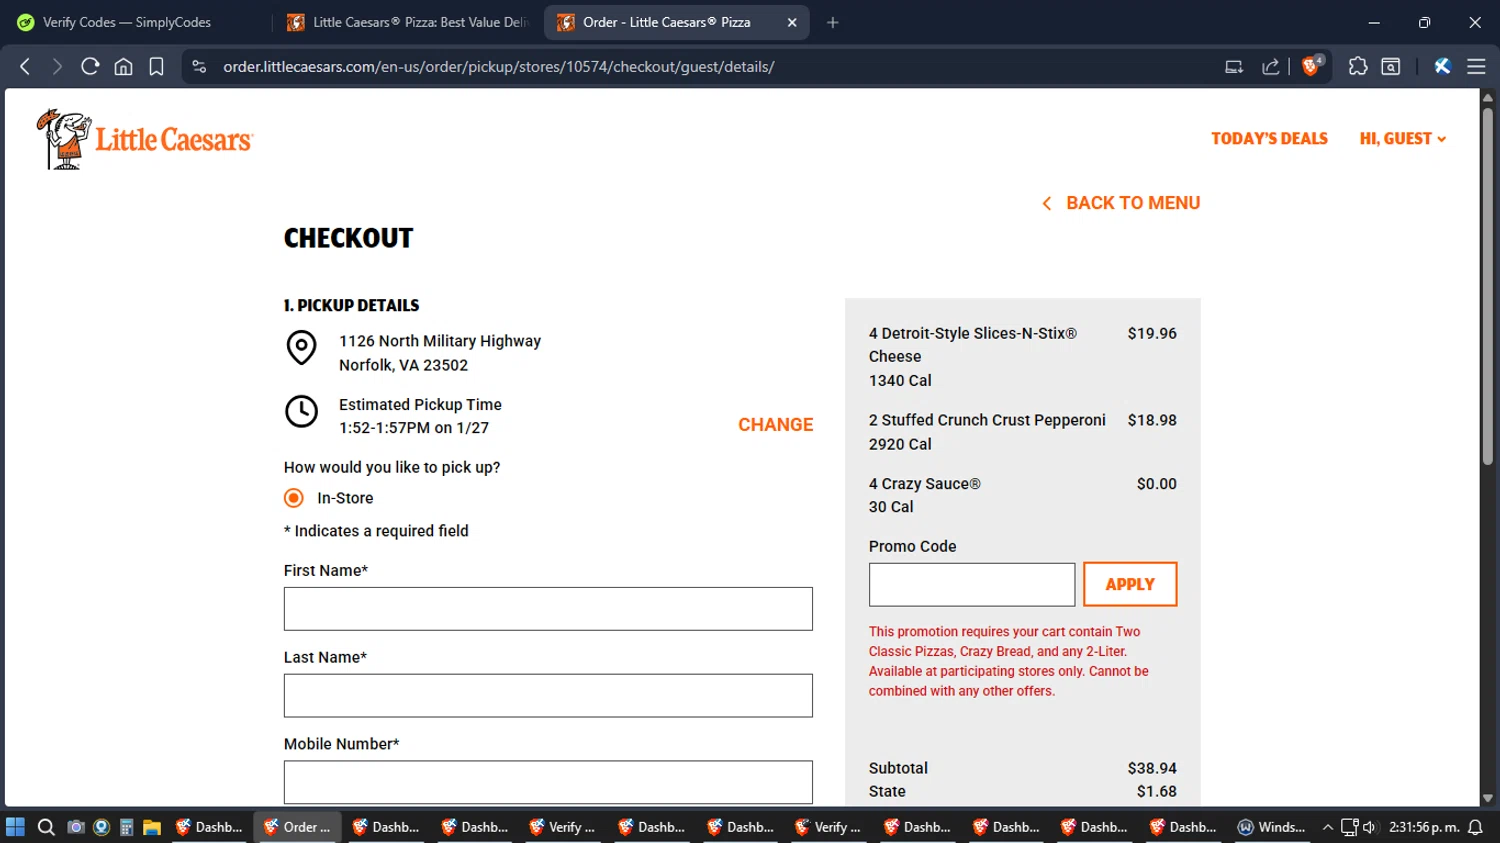1500x843 pixels.
Task: View site information icon in address bar
Action: [199, 67]
